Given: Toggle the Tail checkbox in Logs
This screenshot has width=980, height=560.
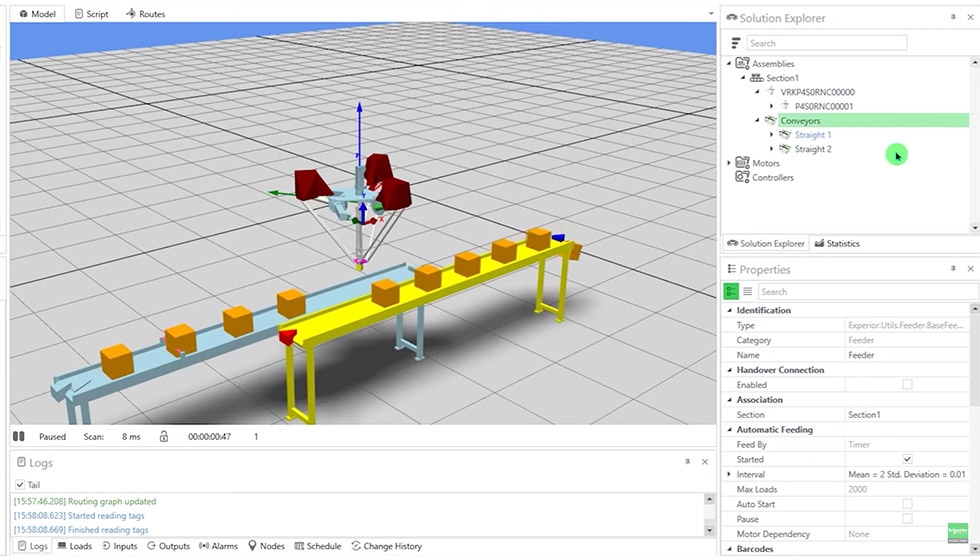Looking at the screenshot, I should (20, 484).
